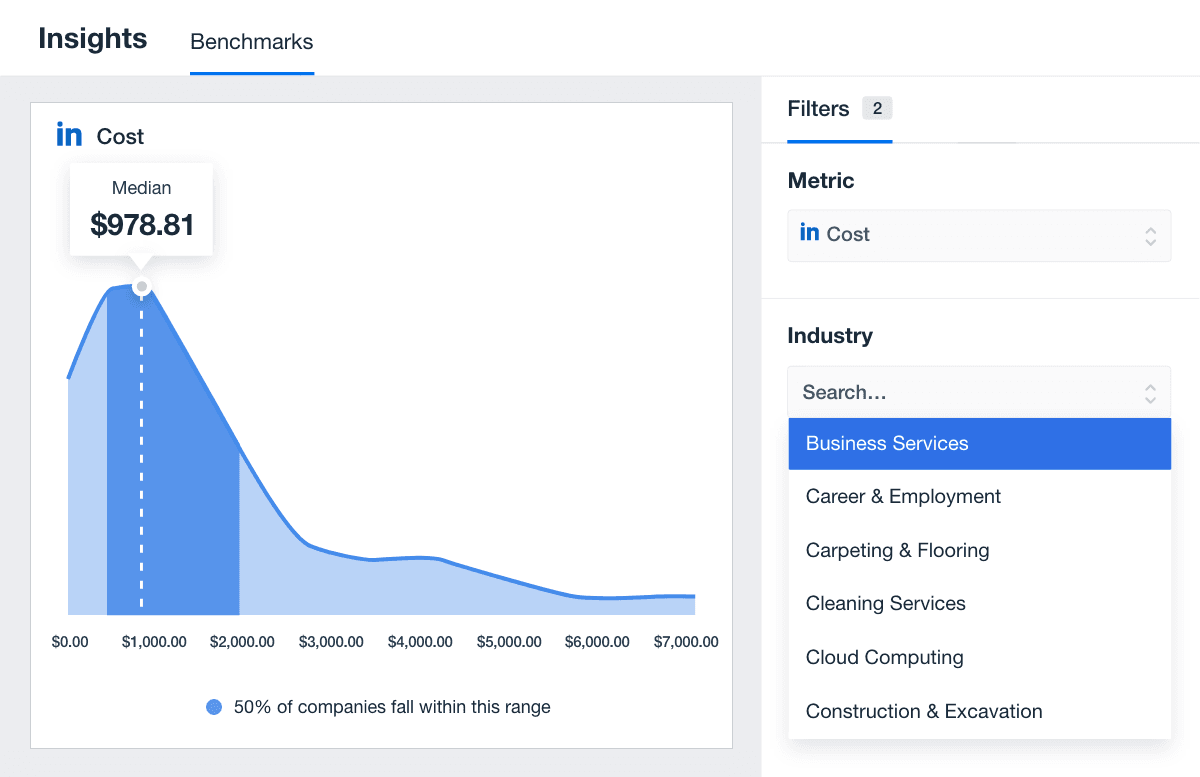Viewport: 1200px width, 777px height.
Task: Click the median marker dot on curve
Action: pyautogui.click(x=142, y=287)
